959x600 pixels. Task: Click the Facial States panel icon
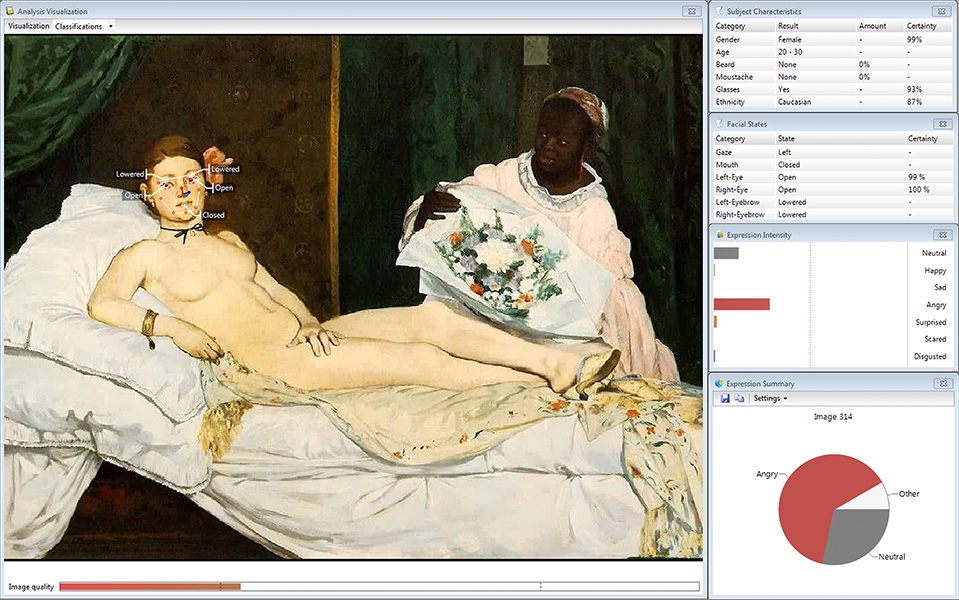pyautogui.click(x=719, y=124)
